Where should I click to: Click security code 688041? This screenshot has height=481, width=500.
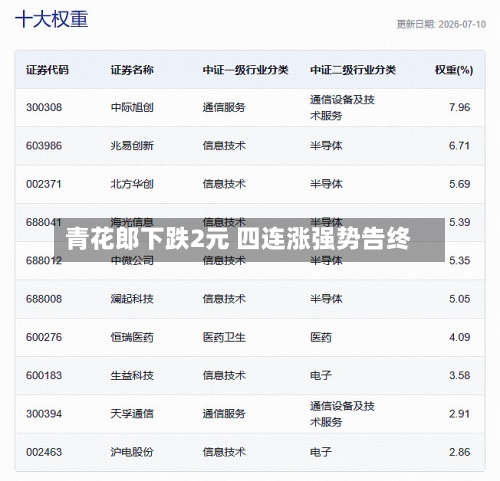pos(44,222)
